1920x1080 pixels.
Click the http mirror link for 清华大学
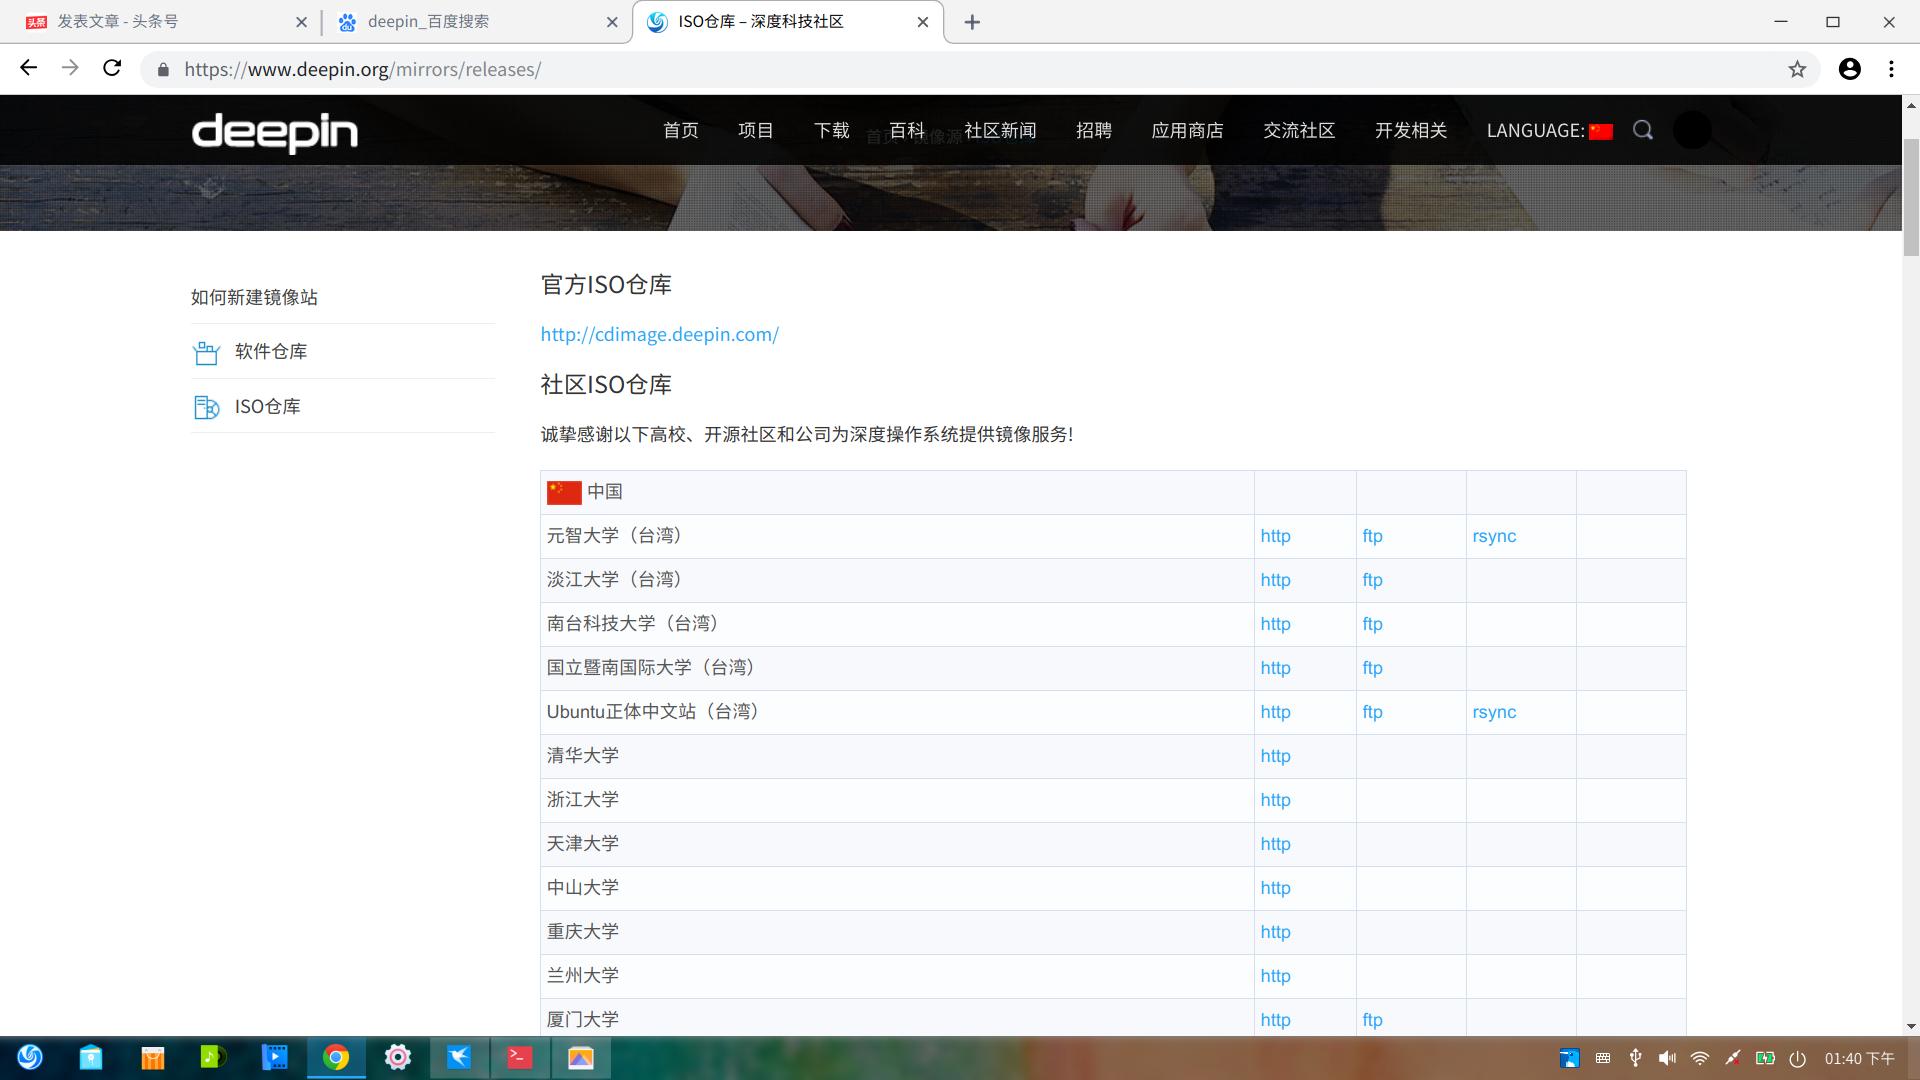[x=1275, y=756]
